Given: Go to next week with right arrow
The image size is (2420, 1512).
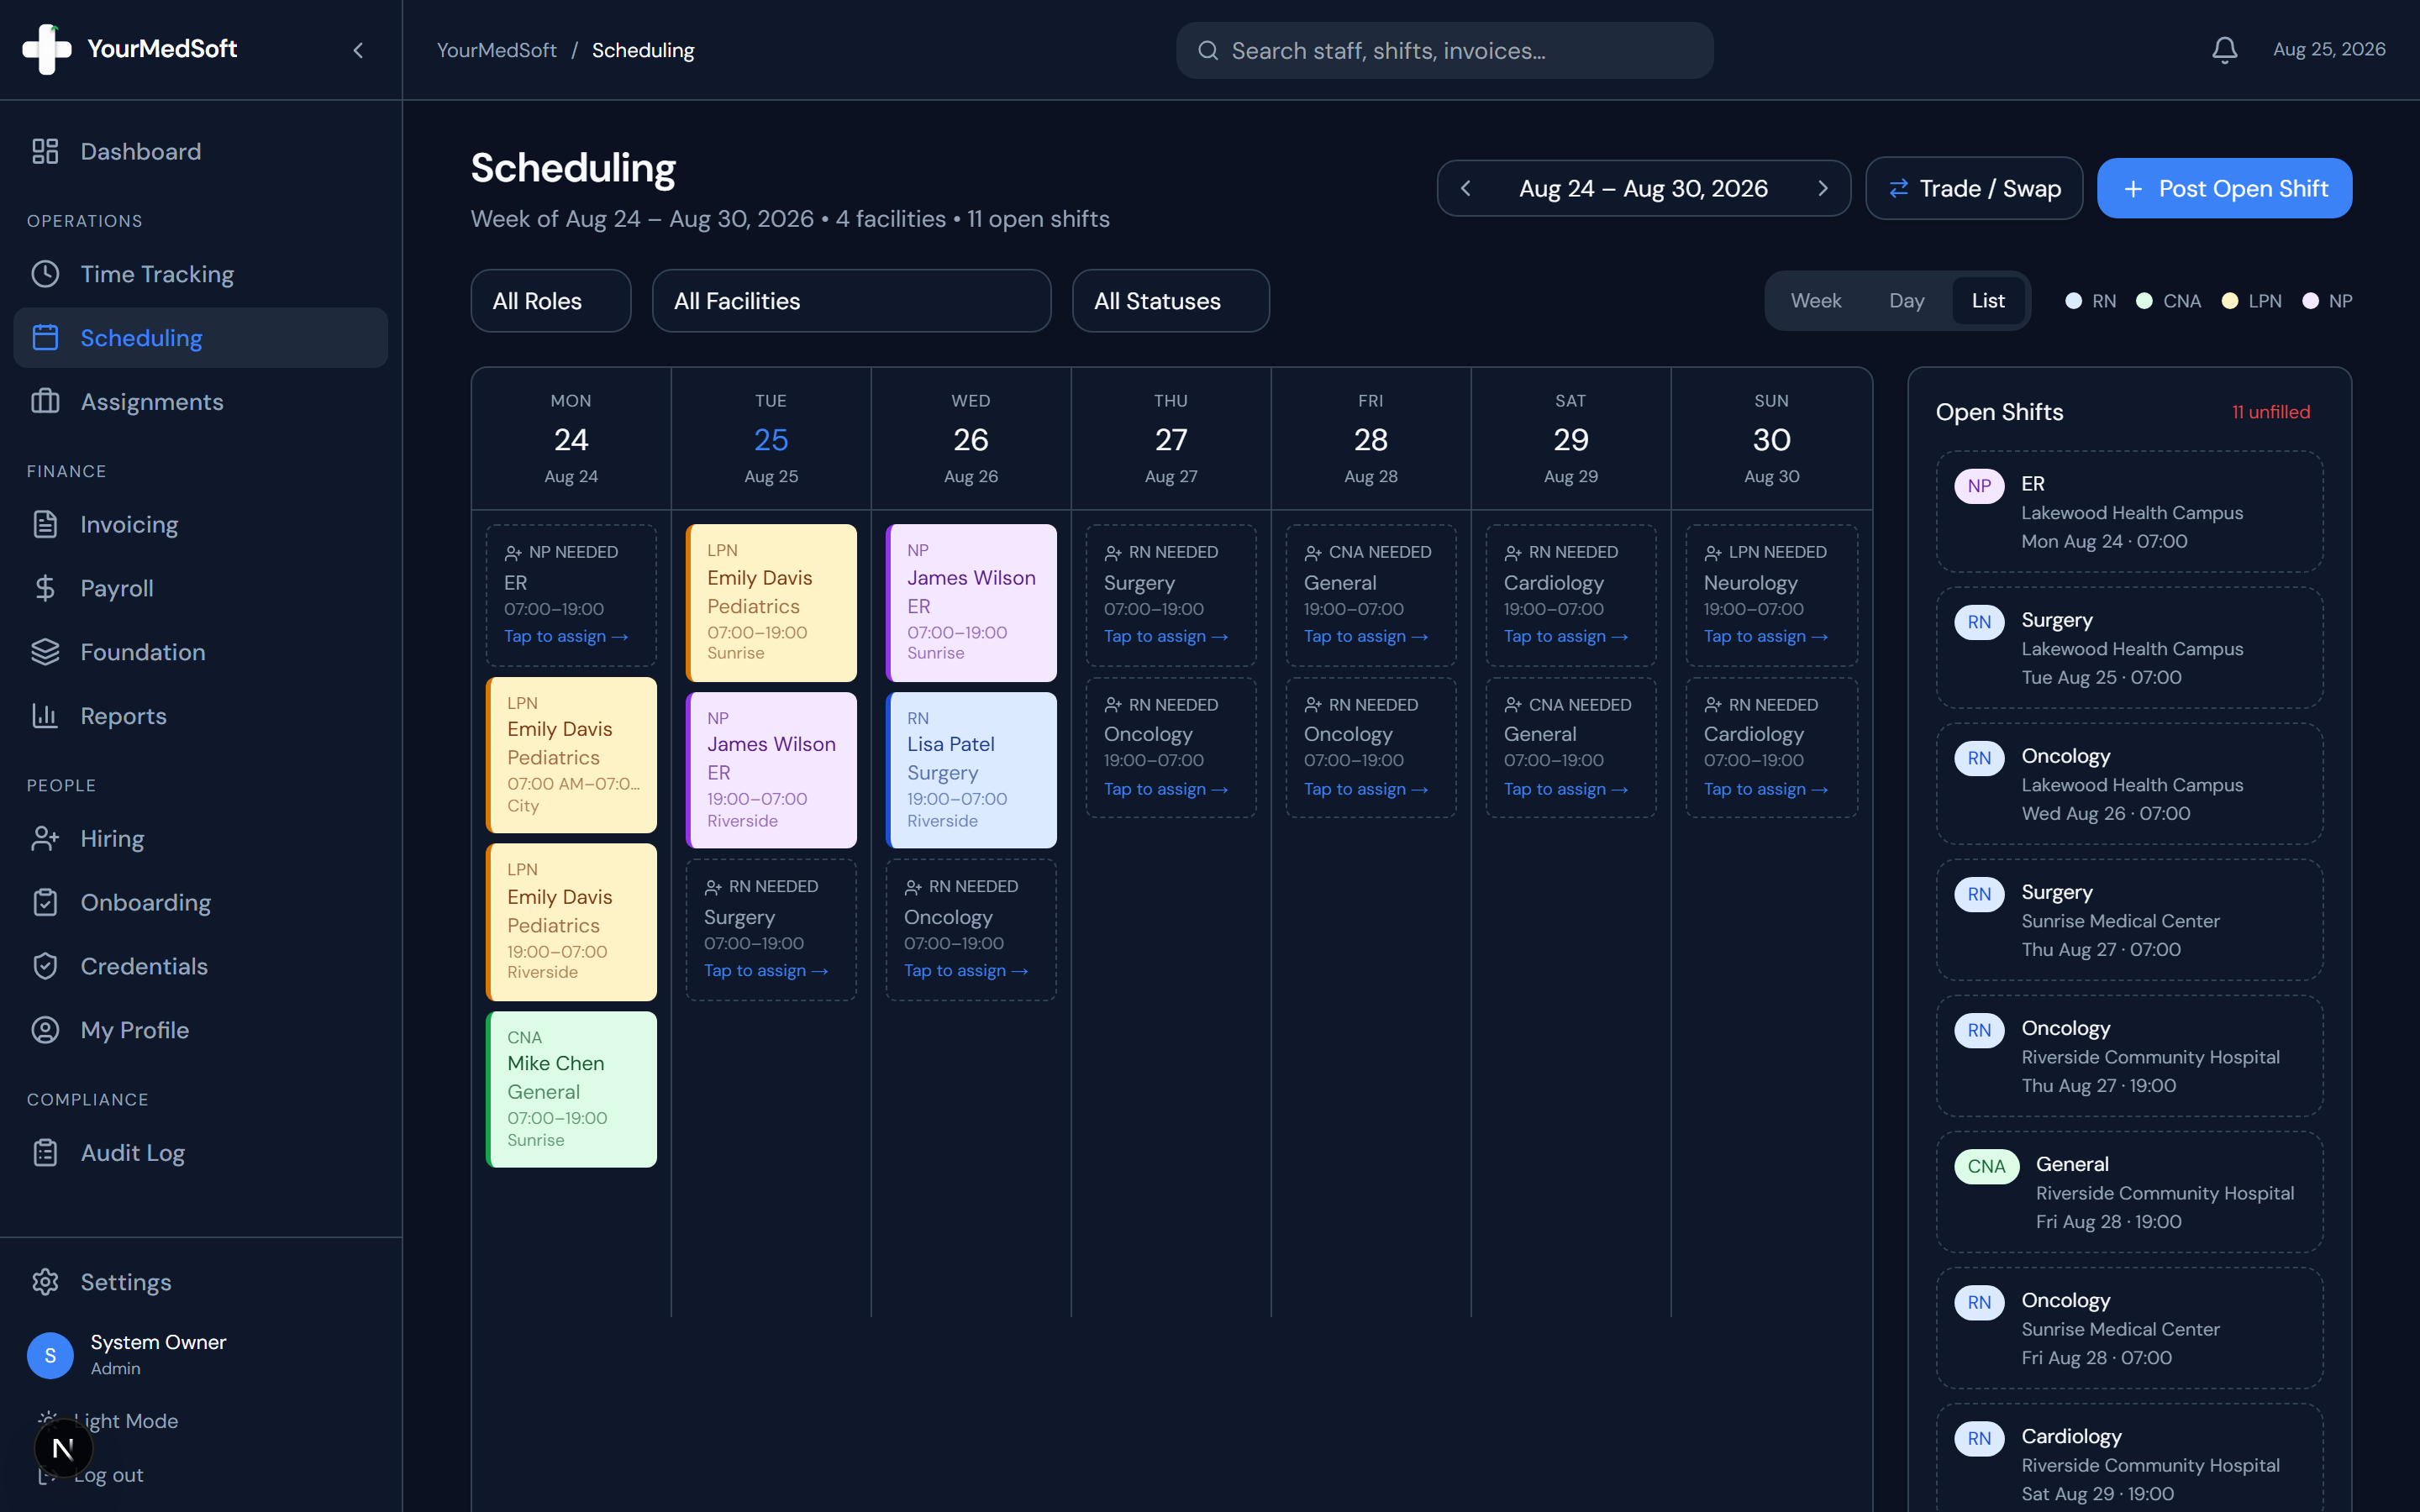Looking at the screenshot, I should point(1822,188).
